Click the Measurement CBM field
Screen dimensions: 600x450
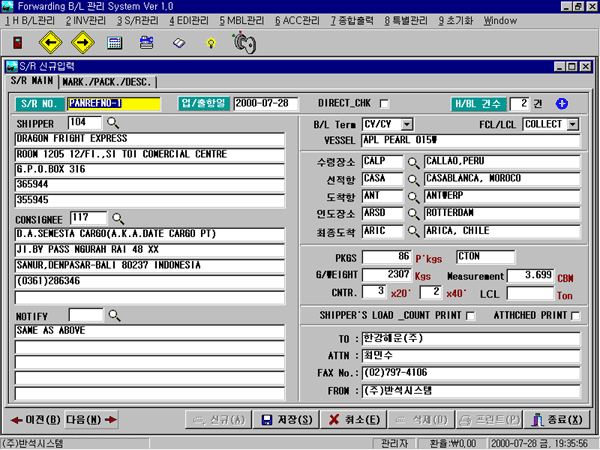click(530, 276)
